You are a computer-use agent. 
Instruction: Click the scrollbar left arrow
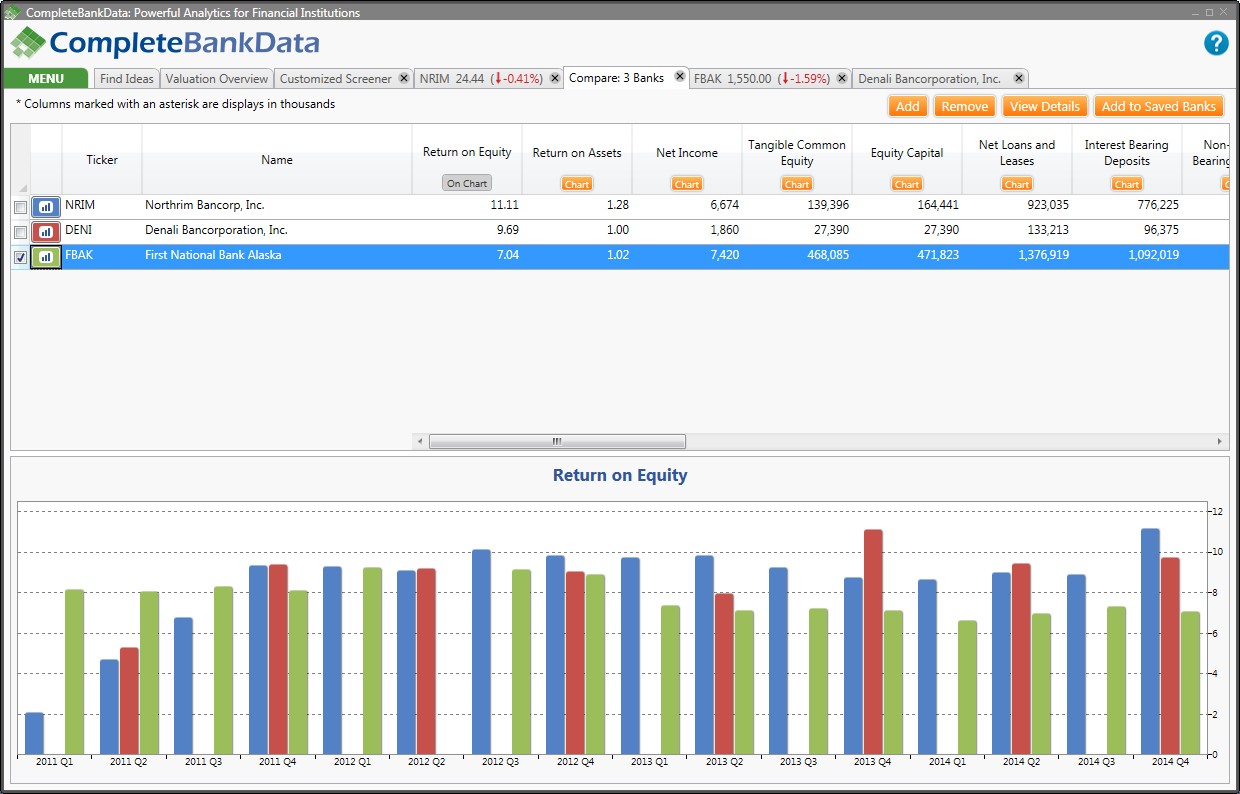click(x=420, y=441)
